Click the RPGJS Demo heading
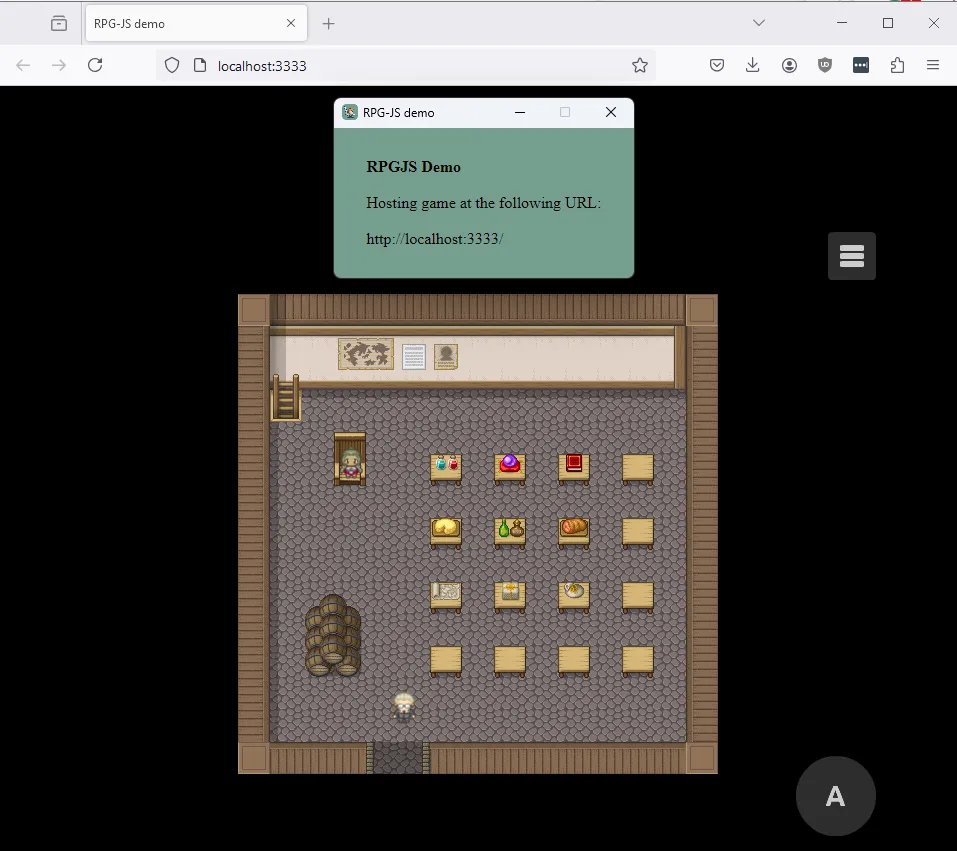Viewport: 957px width, 851px height. point(413,167)
